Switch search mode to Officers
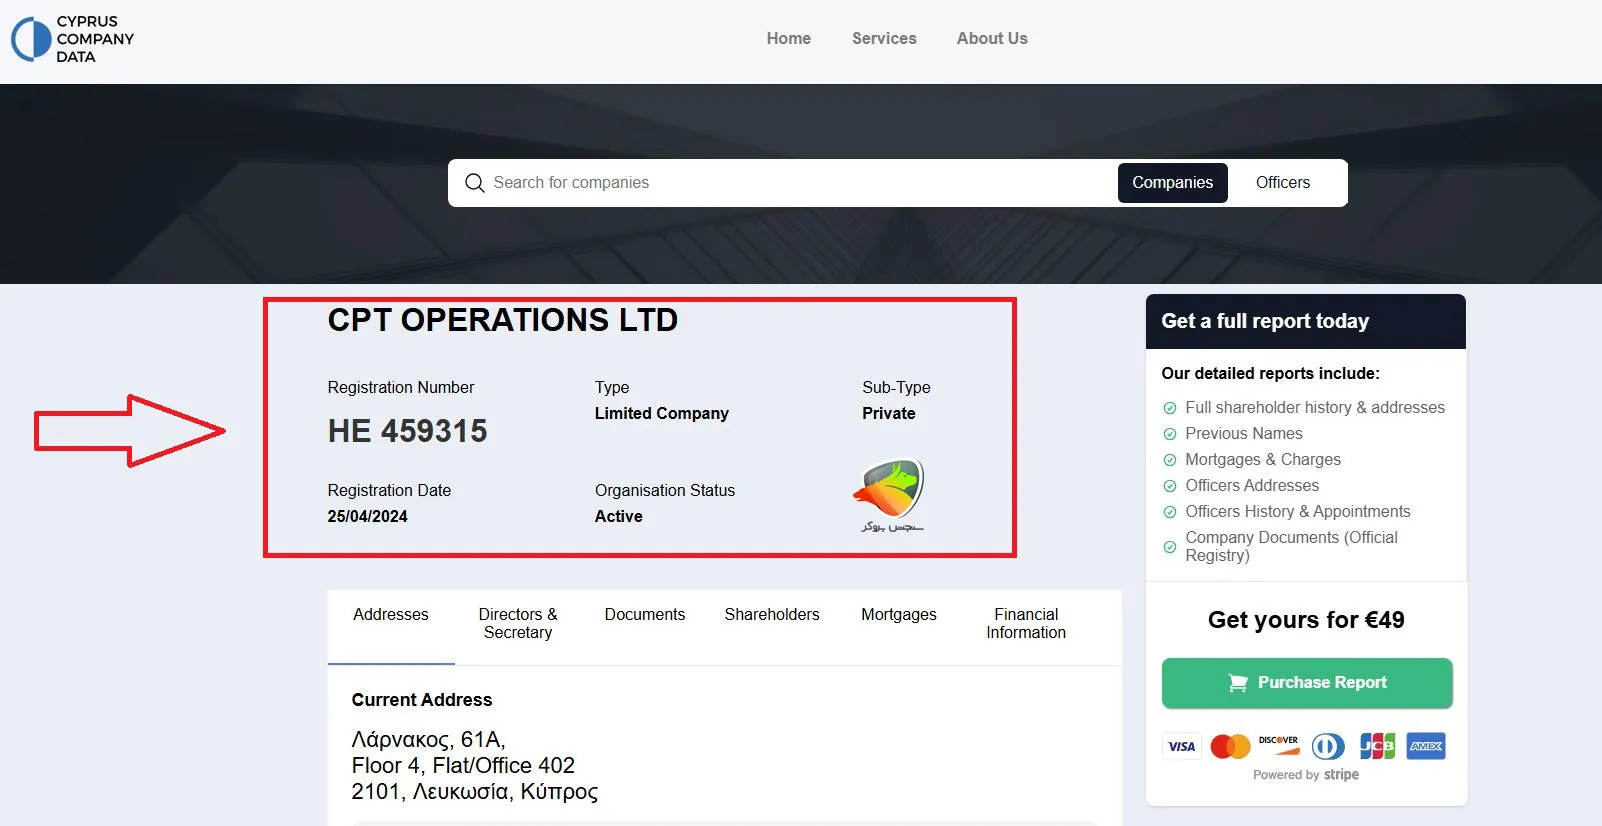Viewport: 1602px width, 826px height. pos(1283,183)
